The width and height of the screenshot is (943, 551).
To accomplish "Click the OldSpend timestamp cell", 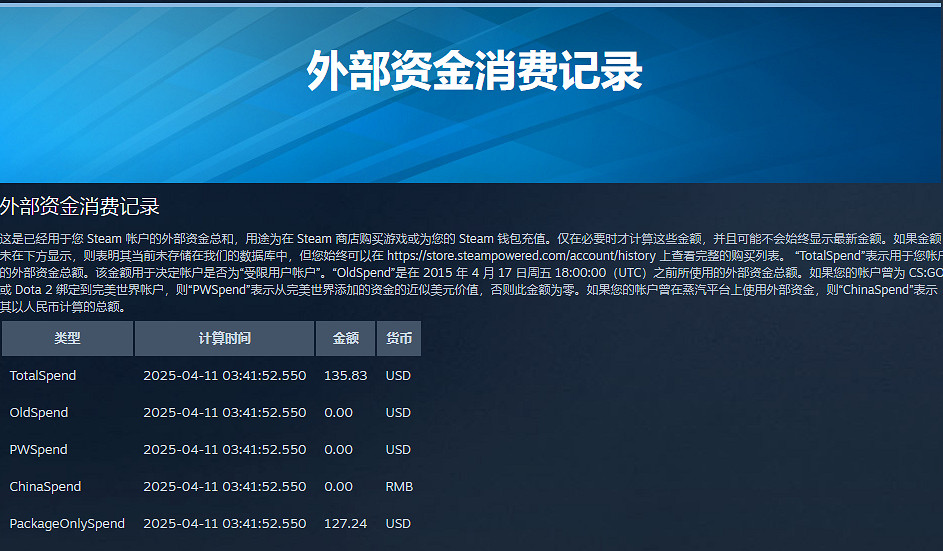I will pos(225,413).
